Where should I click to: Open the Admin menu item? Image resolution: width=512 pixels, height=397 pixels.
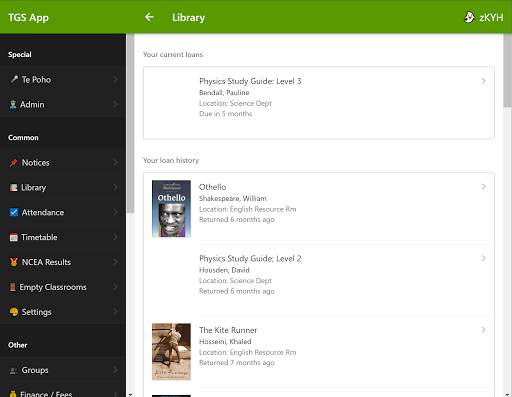pyautogui.click(x=63, y=104)
